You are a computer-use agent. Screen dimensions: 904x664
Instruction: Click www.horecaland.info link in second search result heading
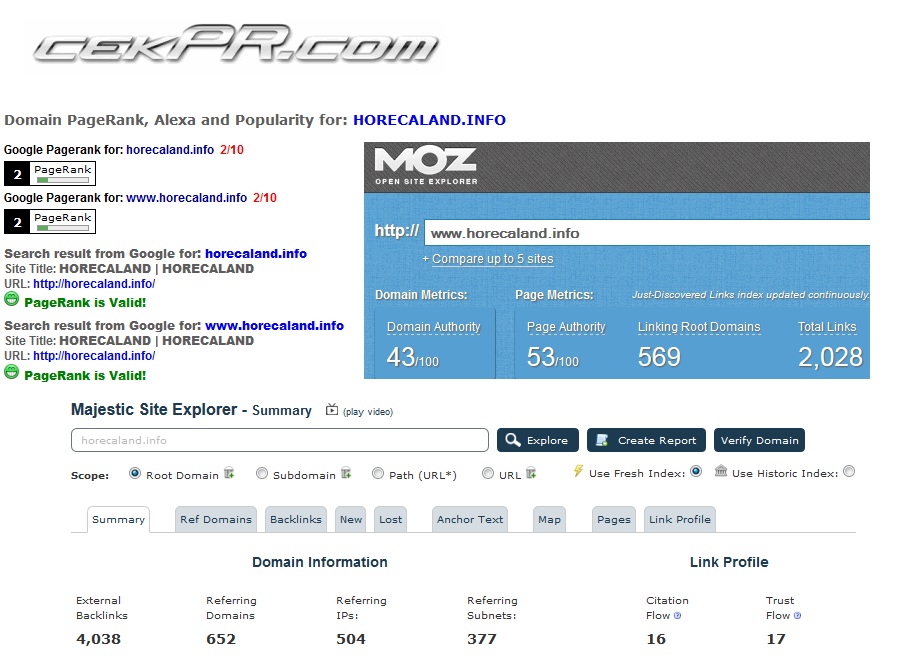[x=274, y=326]
